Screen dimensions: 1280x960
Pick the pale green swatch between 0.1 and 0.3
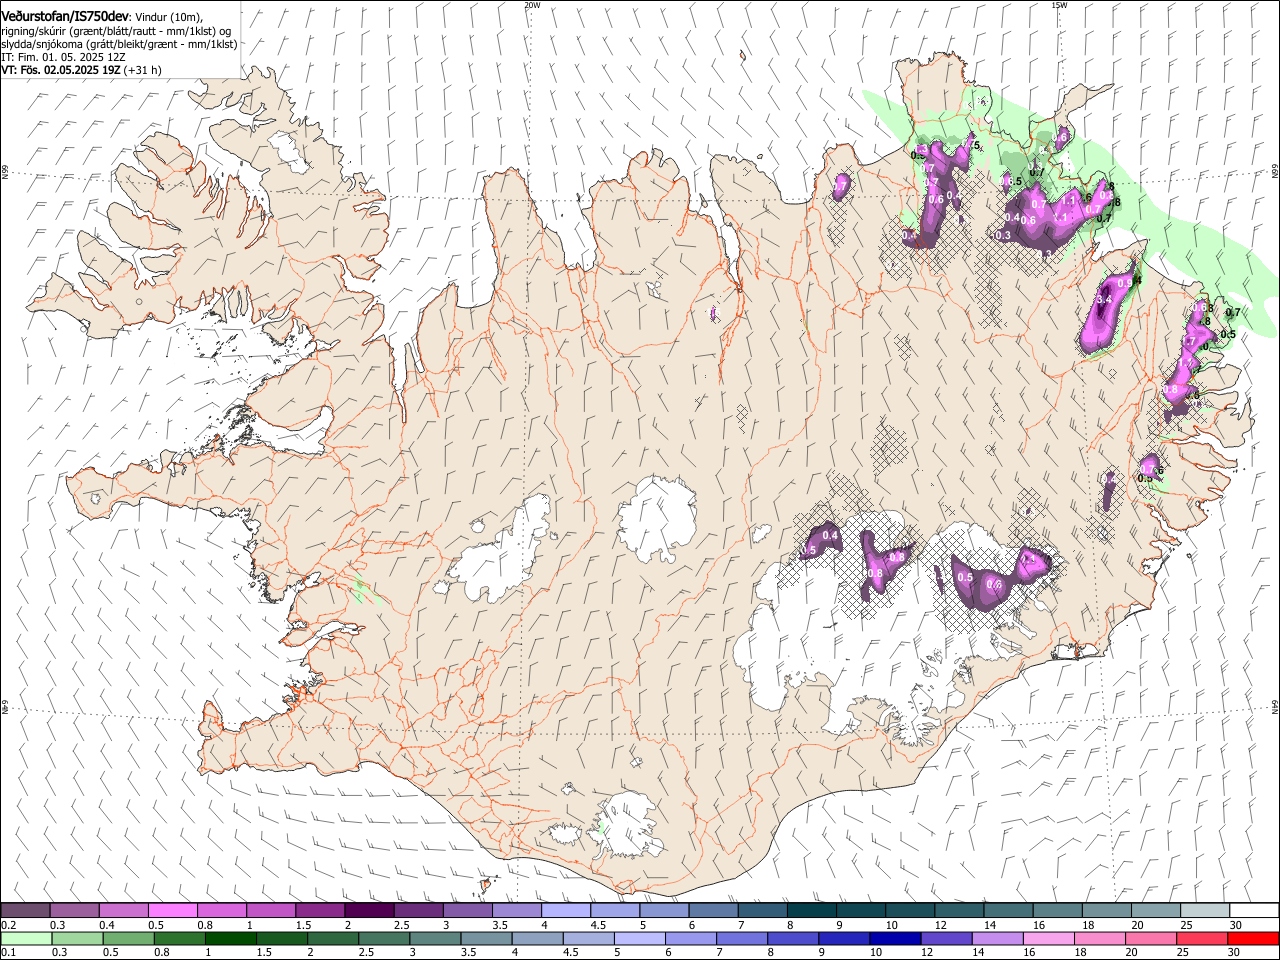[26, 939]
